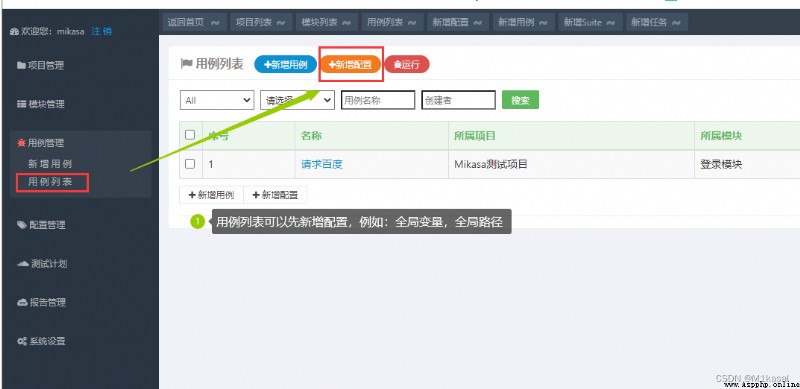
Task: Click the 配置管理 tags icon
Action: (x=22, y=225)
